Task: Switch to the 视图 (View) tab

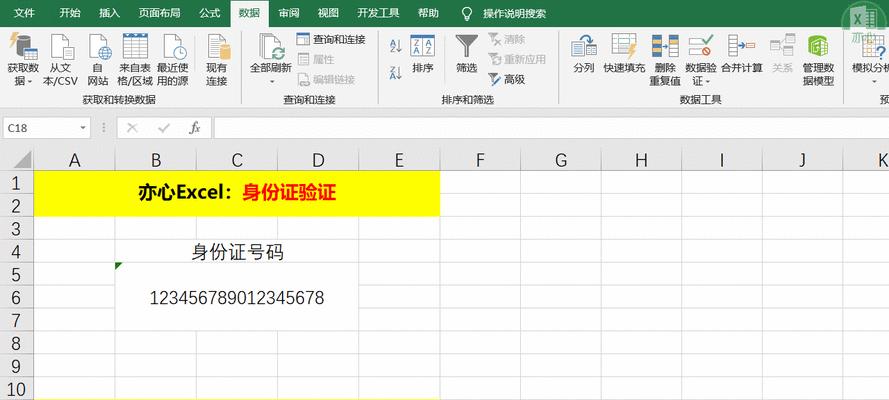Action: [328, 13]
